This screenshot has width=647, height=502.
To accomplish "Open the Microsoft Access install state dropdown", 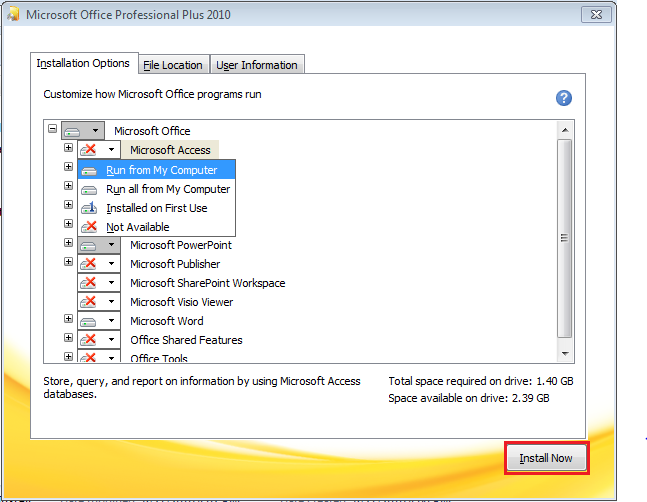I will pos(99,150).
